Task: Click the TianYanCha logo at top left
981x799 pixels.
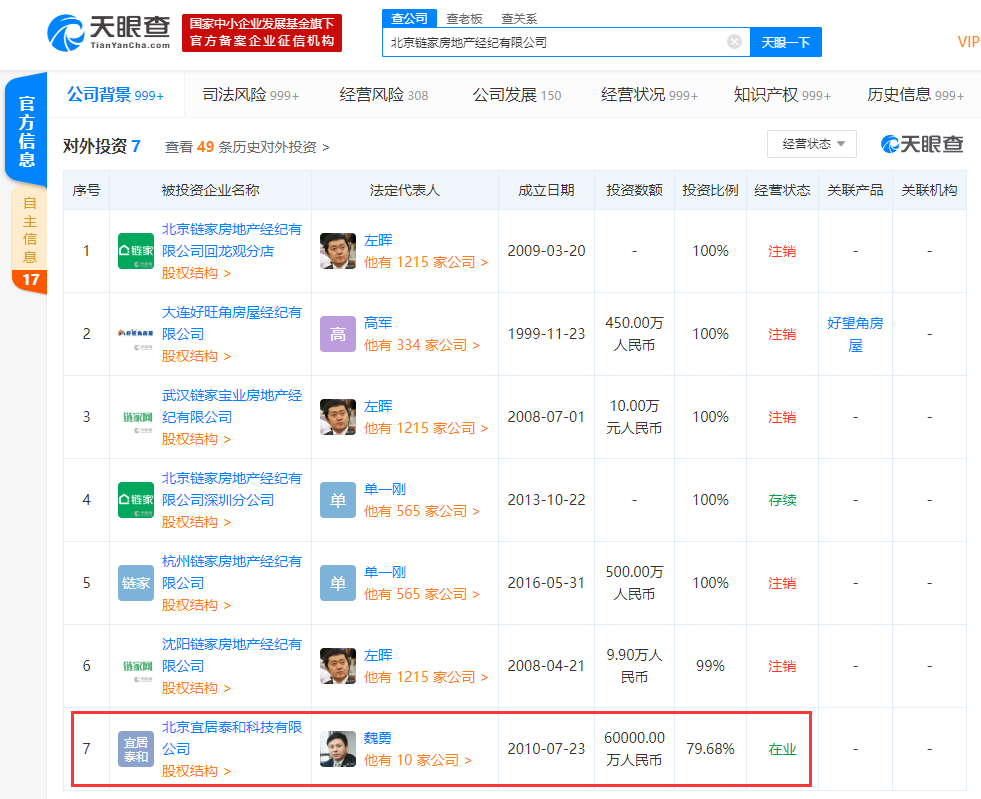Action: [x=109, y=33]
